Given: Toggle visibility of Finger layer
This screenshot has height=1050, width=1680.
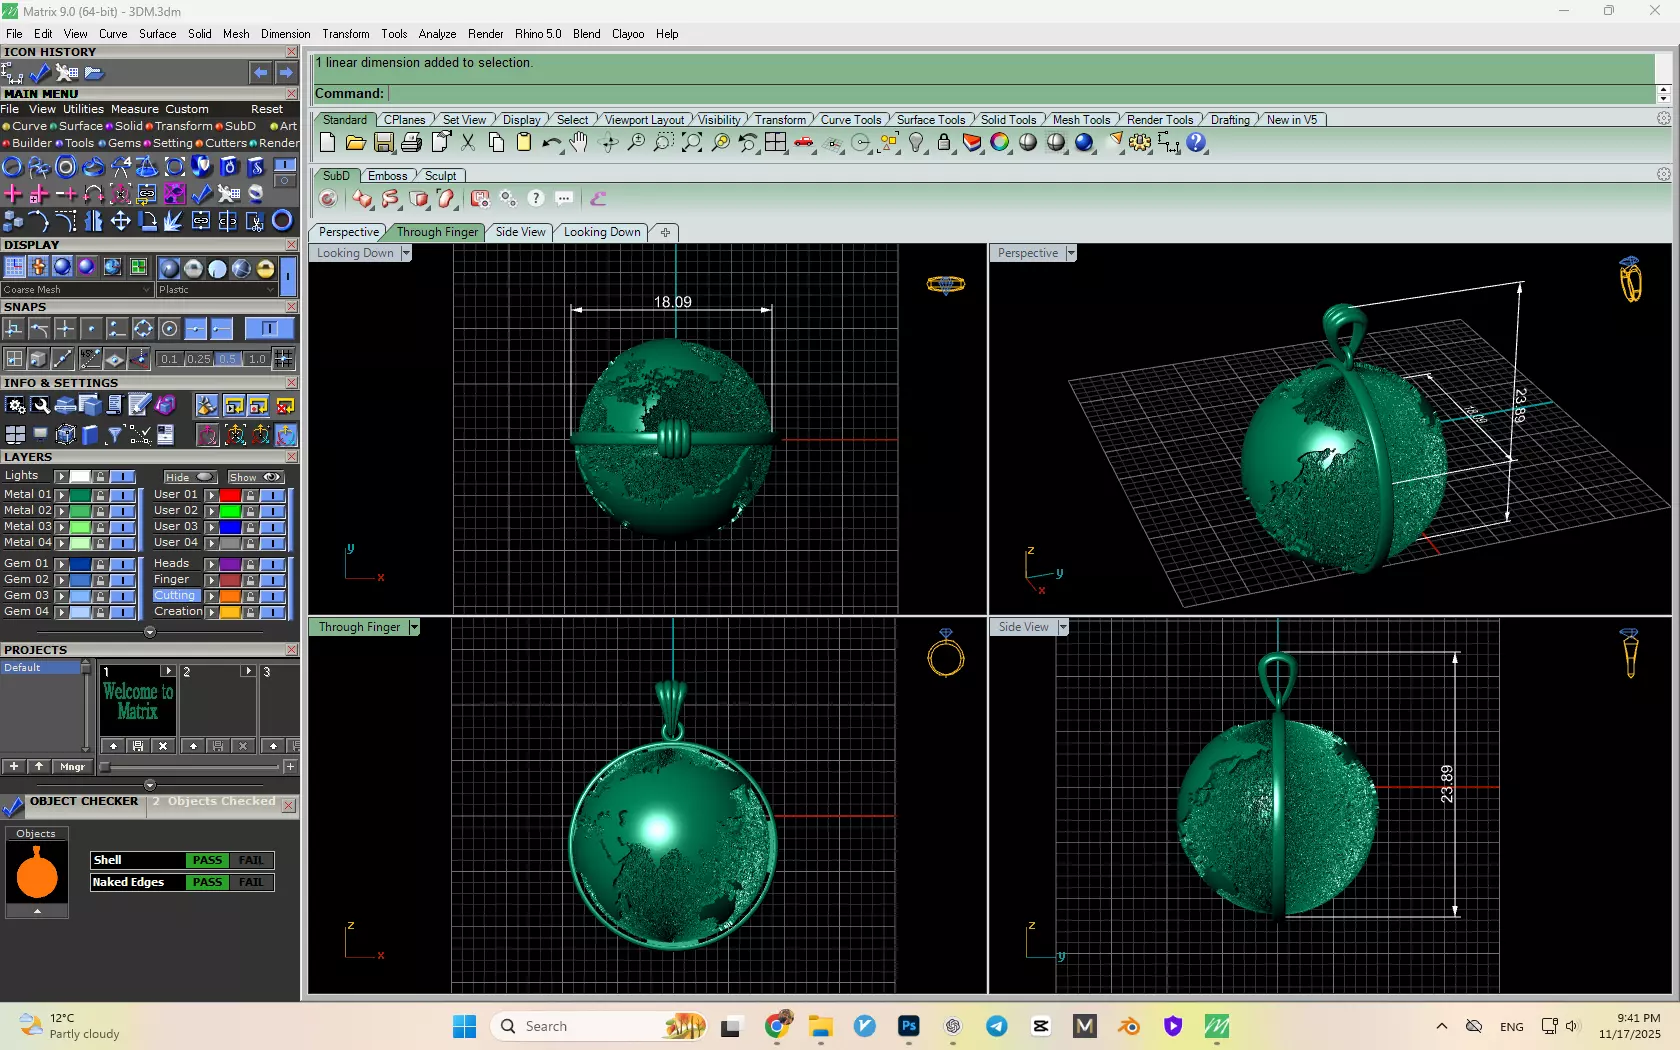Looking at the screenshot, I should coord(273,580).
